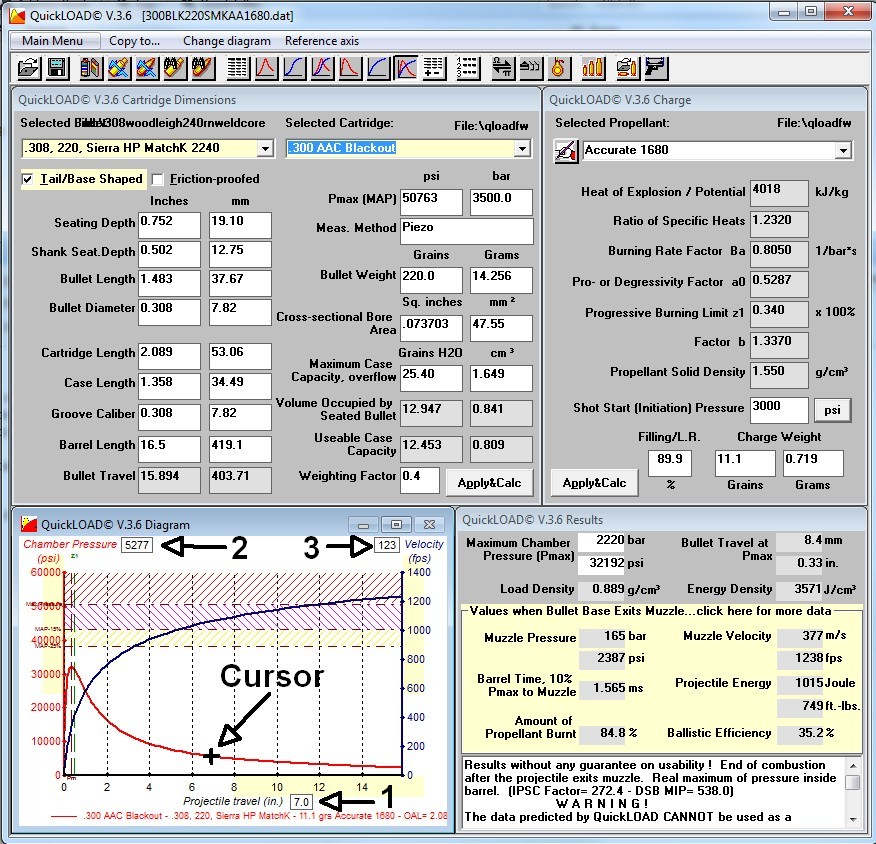Click the Projectile travel value box

coord(302,802)
